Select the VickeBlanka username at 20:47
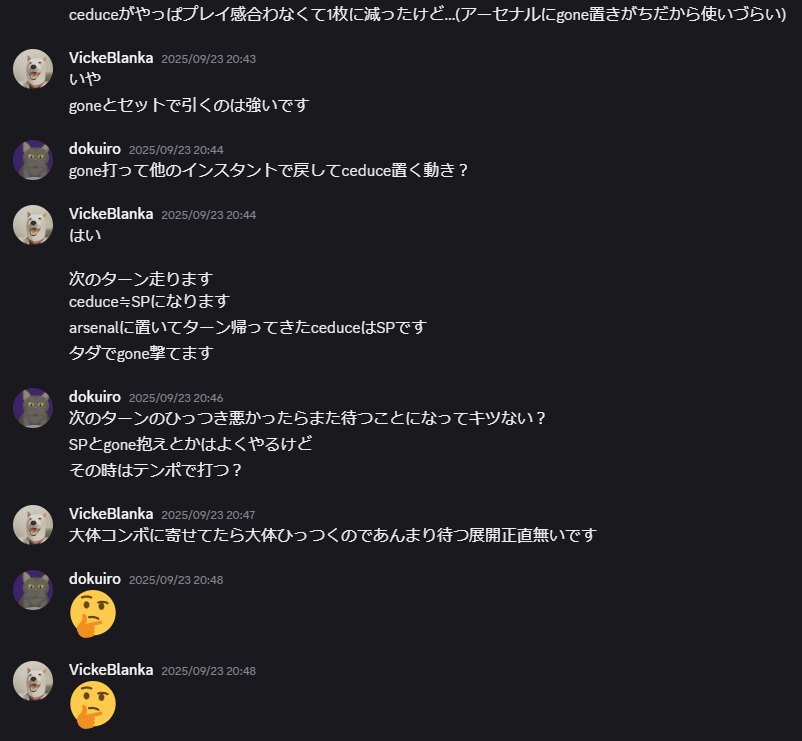Image resolution: width=802 pixels, height=741 pixels. pos(111,514)
